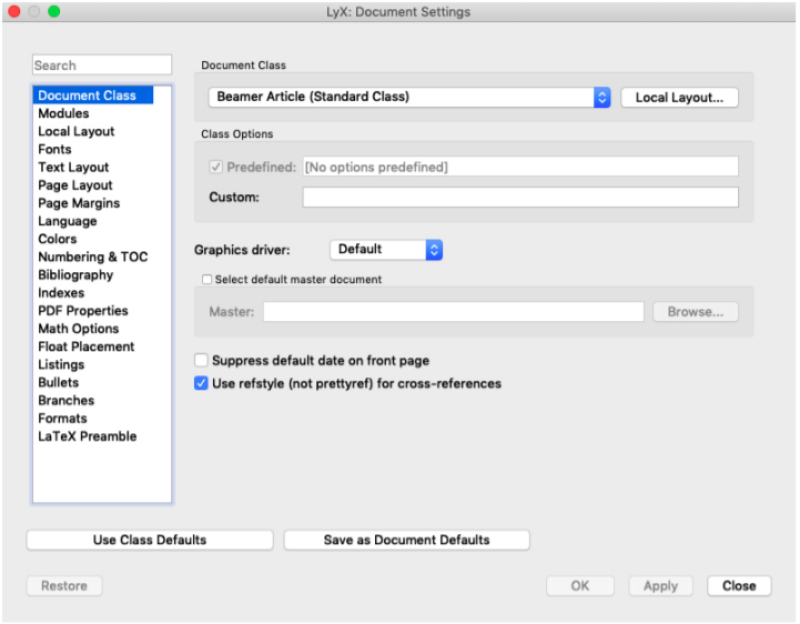800x624 pixels.
Task: Click Use Class Defaults button
Action: 149,540
